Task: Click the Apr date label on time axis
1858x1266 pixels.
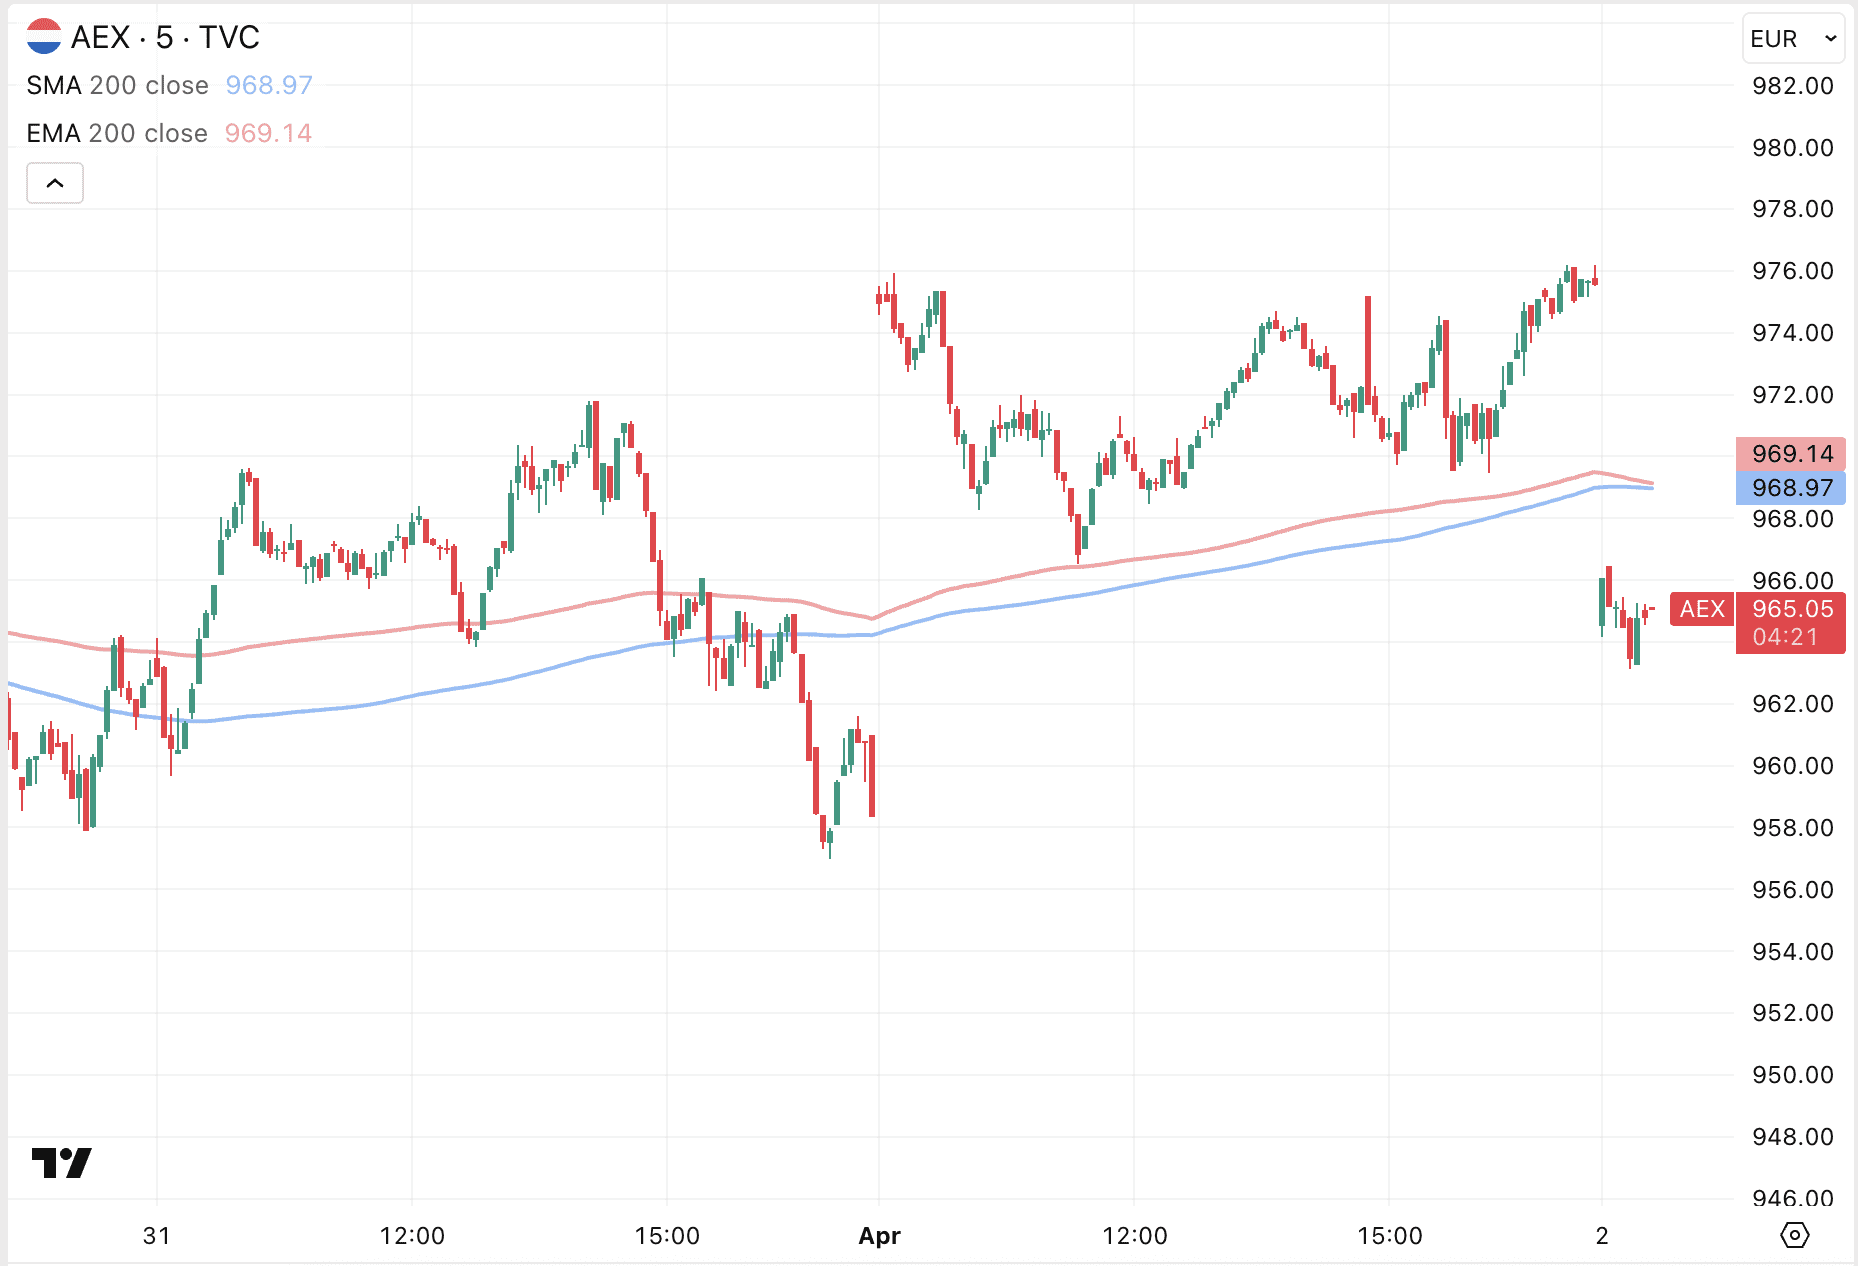Action: point(879,1236)
